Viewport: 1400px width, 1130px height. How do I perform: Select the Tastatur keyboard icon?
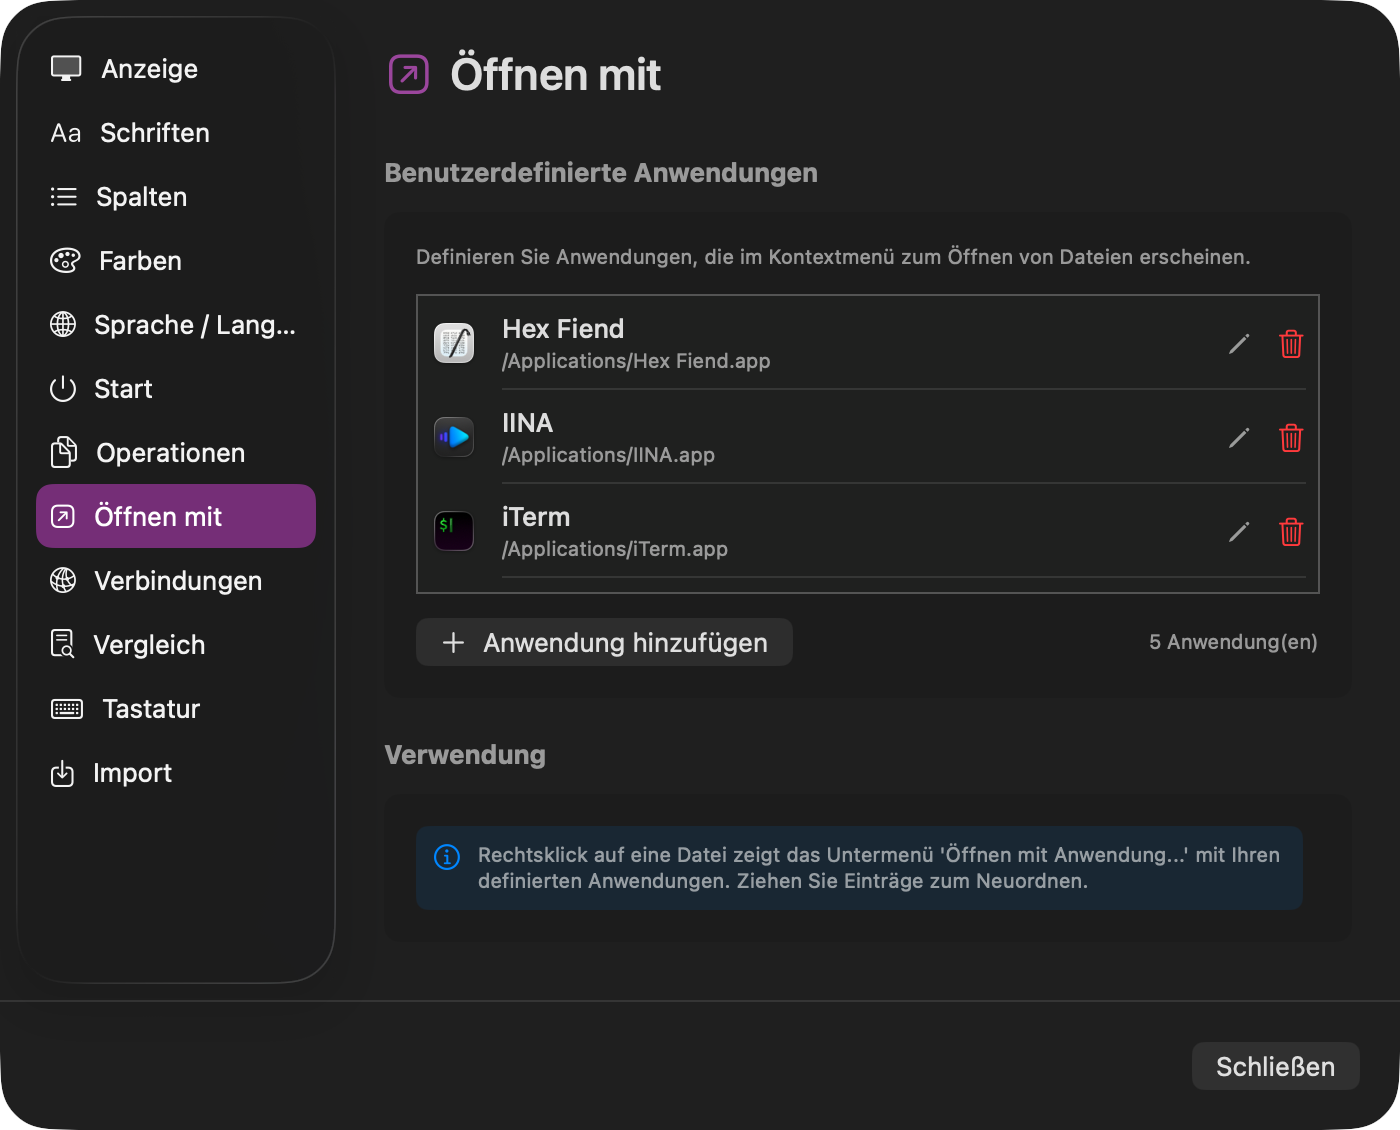[65, 708]
